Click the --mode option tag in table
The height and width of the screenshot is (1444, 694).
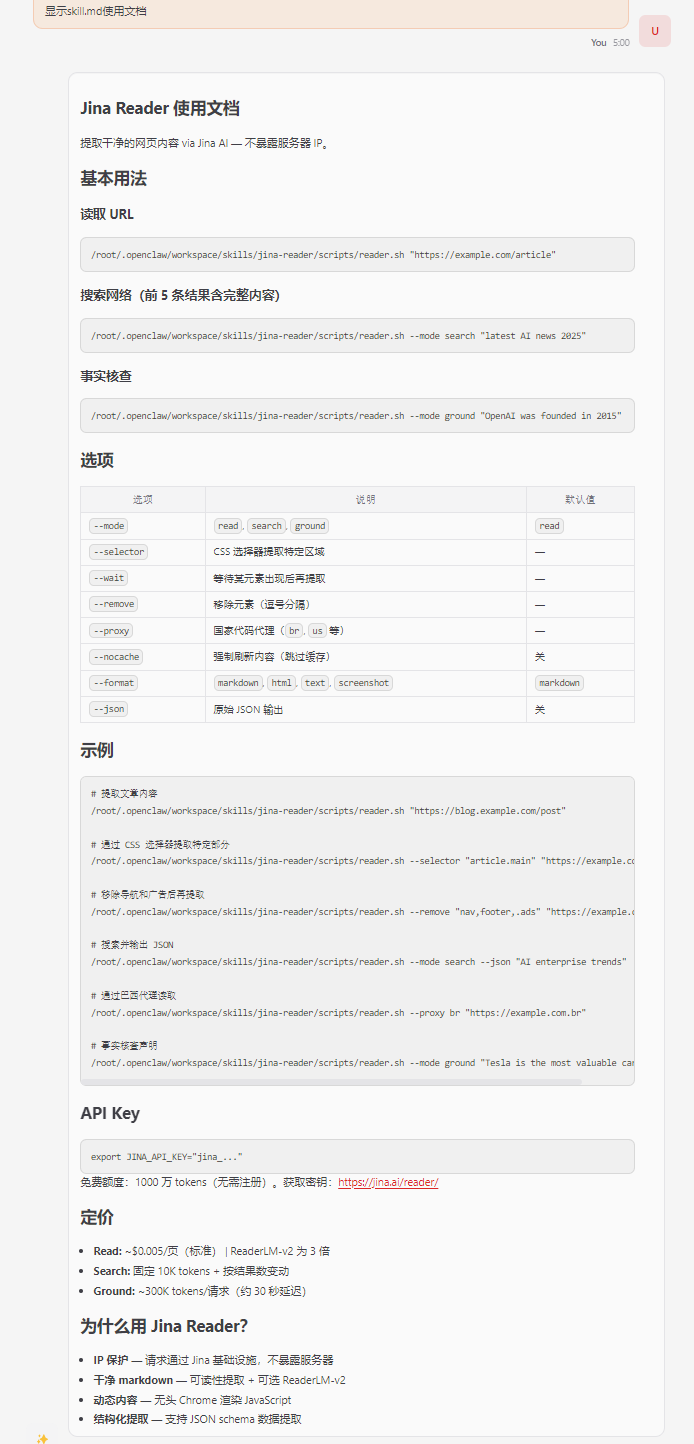(x=108, y=526)
